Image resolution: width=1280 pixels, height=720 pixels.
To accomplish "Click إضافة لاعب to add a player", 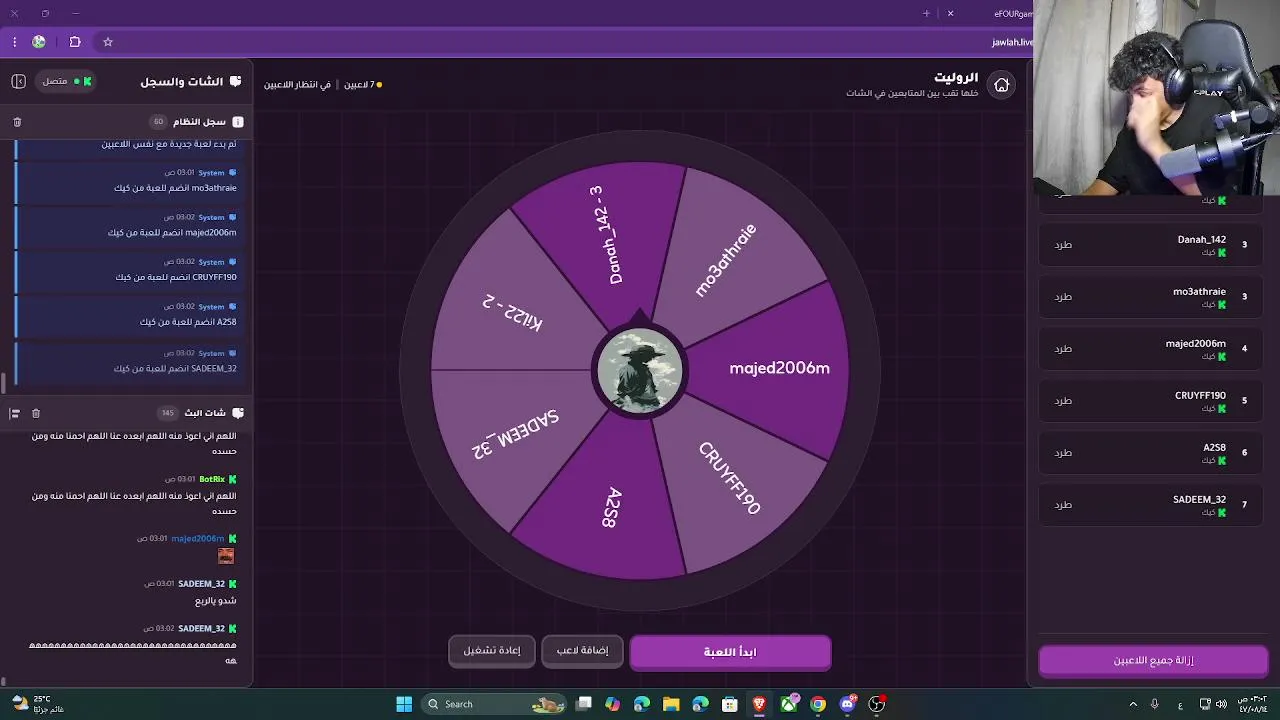I will (582, 651).
